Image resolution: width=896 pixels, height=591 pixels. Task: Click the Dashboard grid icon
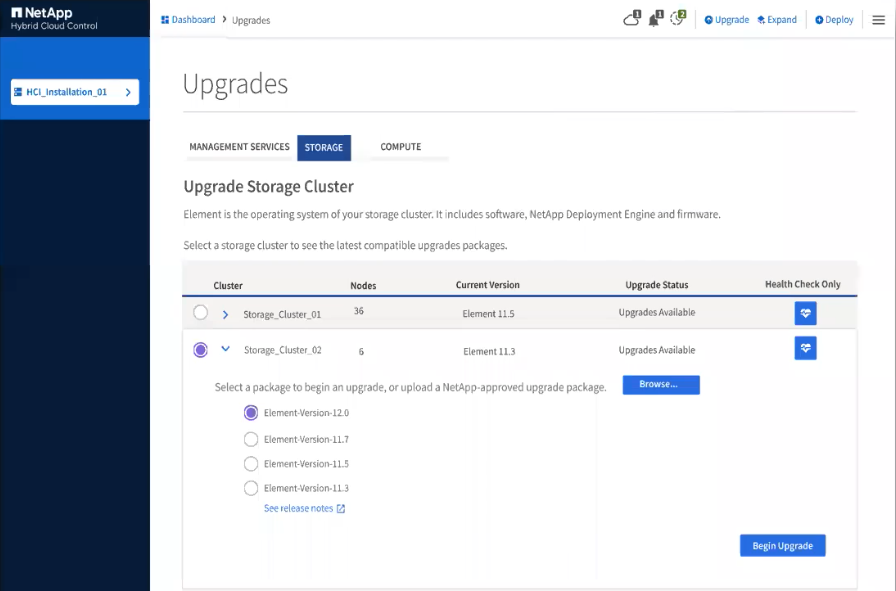165,19
